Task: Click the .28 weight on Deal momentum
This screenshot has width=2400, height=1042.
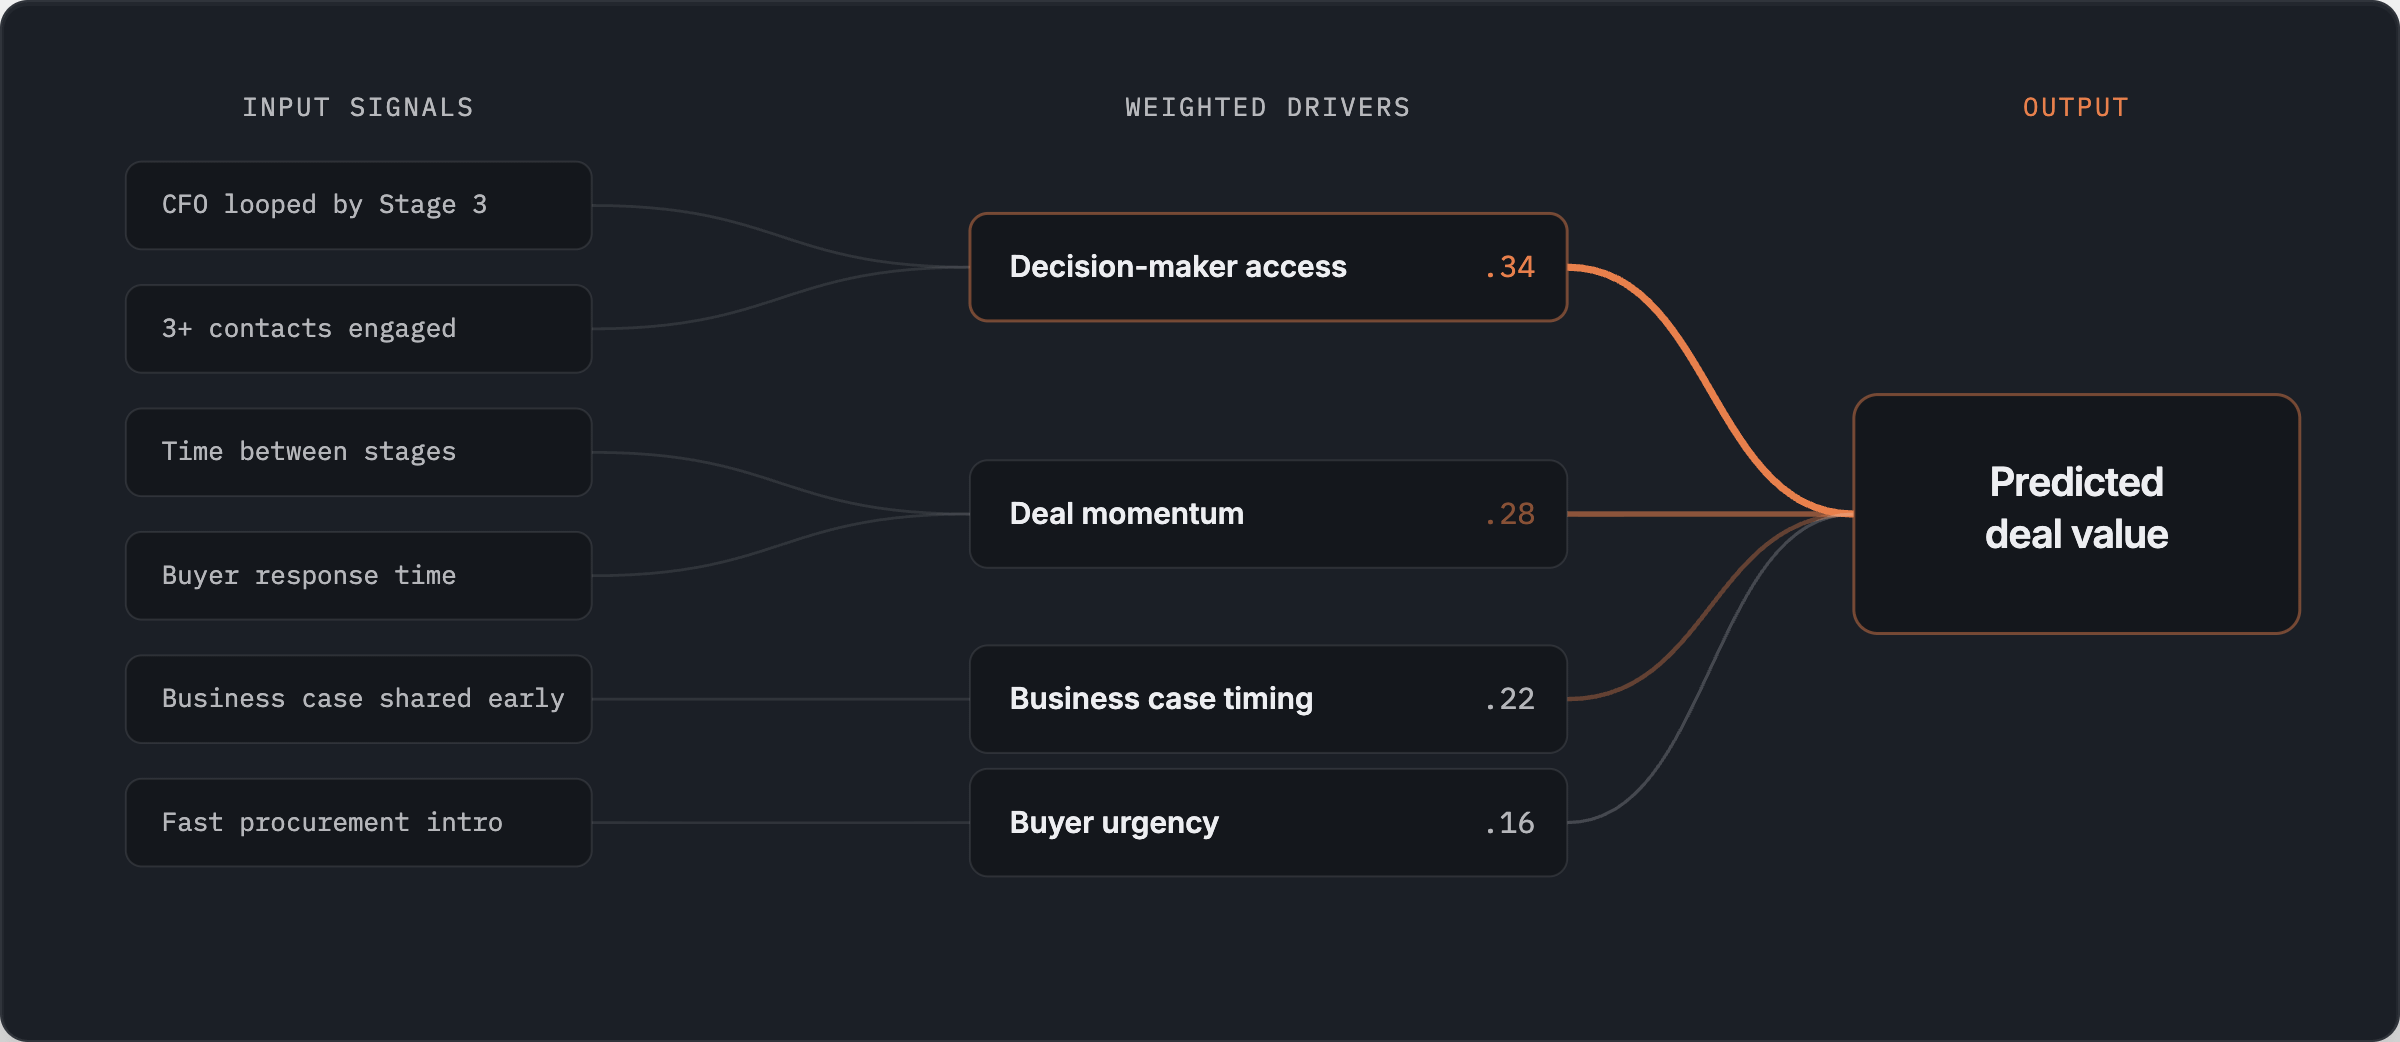Action: (x=1510, y=514)
